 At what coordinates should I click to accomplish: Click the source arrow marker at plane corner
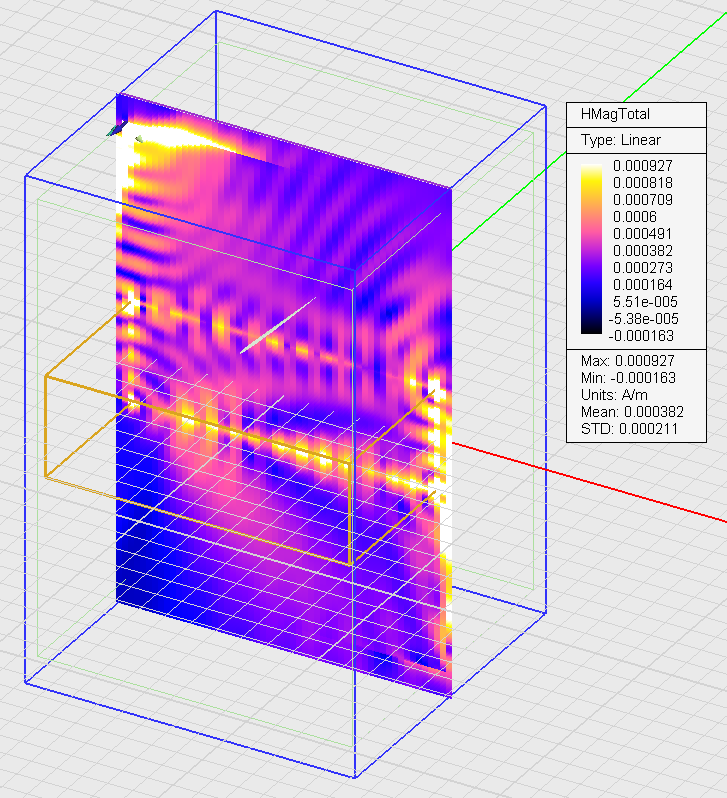pyautogui.click(x=118, y=128)
